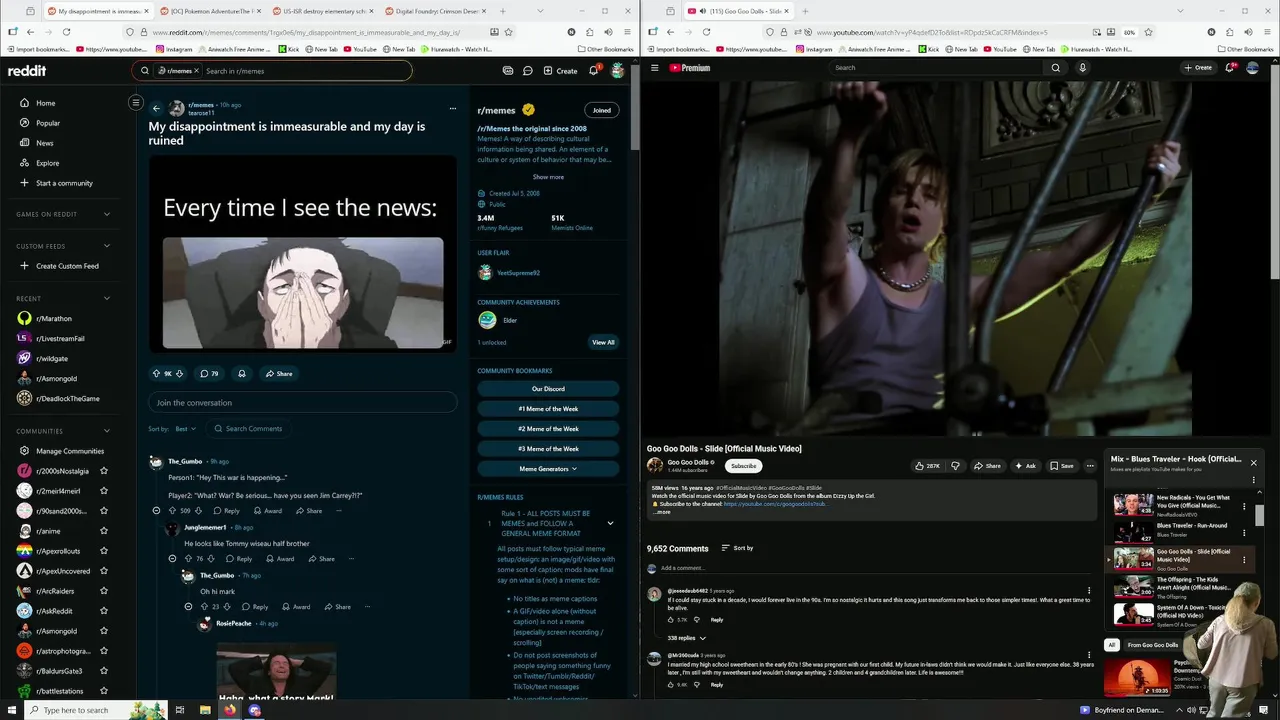The image size is (1280, 720).
Task: Upvote The_Gumbo comment with 509 votes
Action: (172, 511)
